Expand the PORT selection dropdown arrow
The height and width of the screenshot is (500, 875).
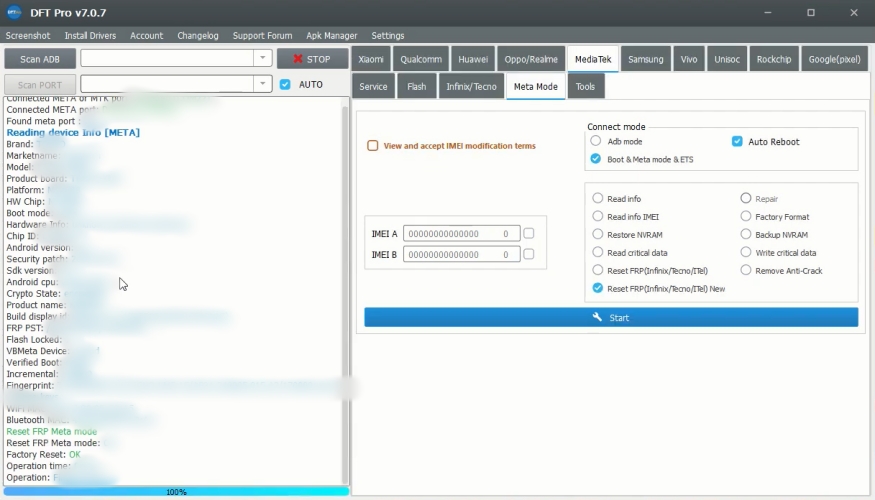point(262,84)
